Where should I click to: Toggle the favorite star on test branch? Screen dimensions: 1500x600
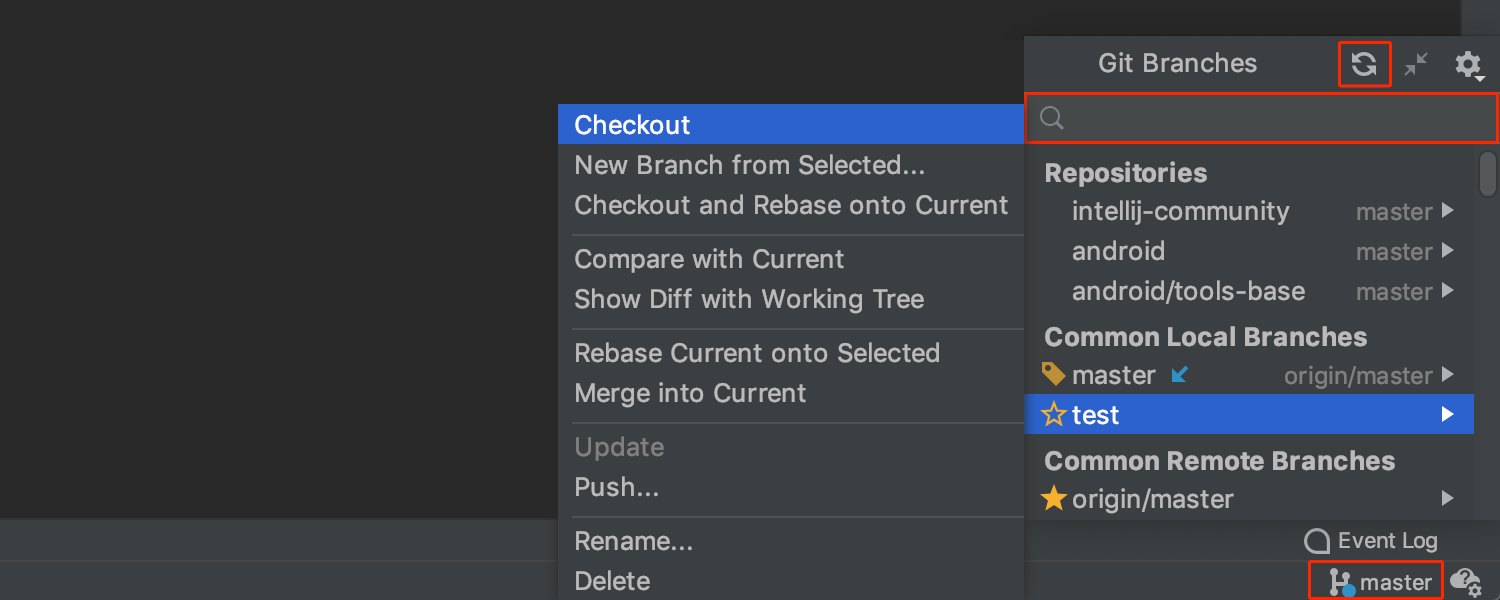pos(1053,414)
